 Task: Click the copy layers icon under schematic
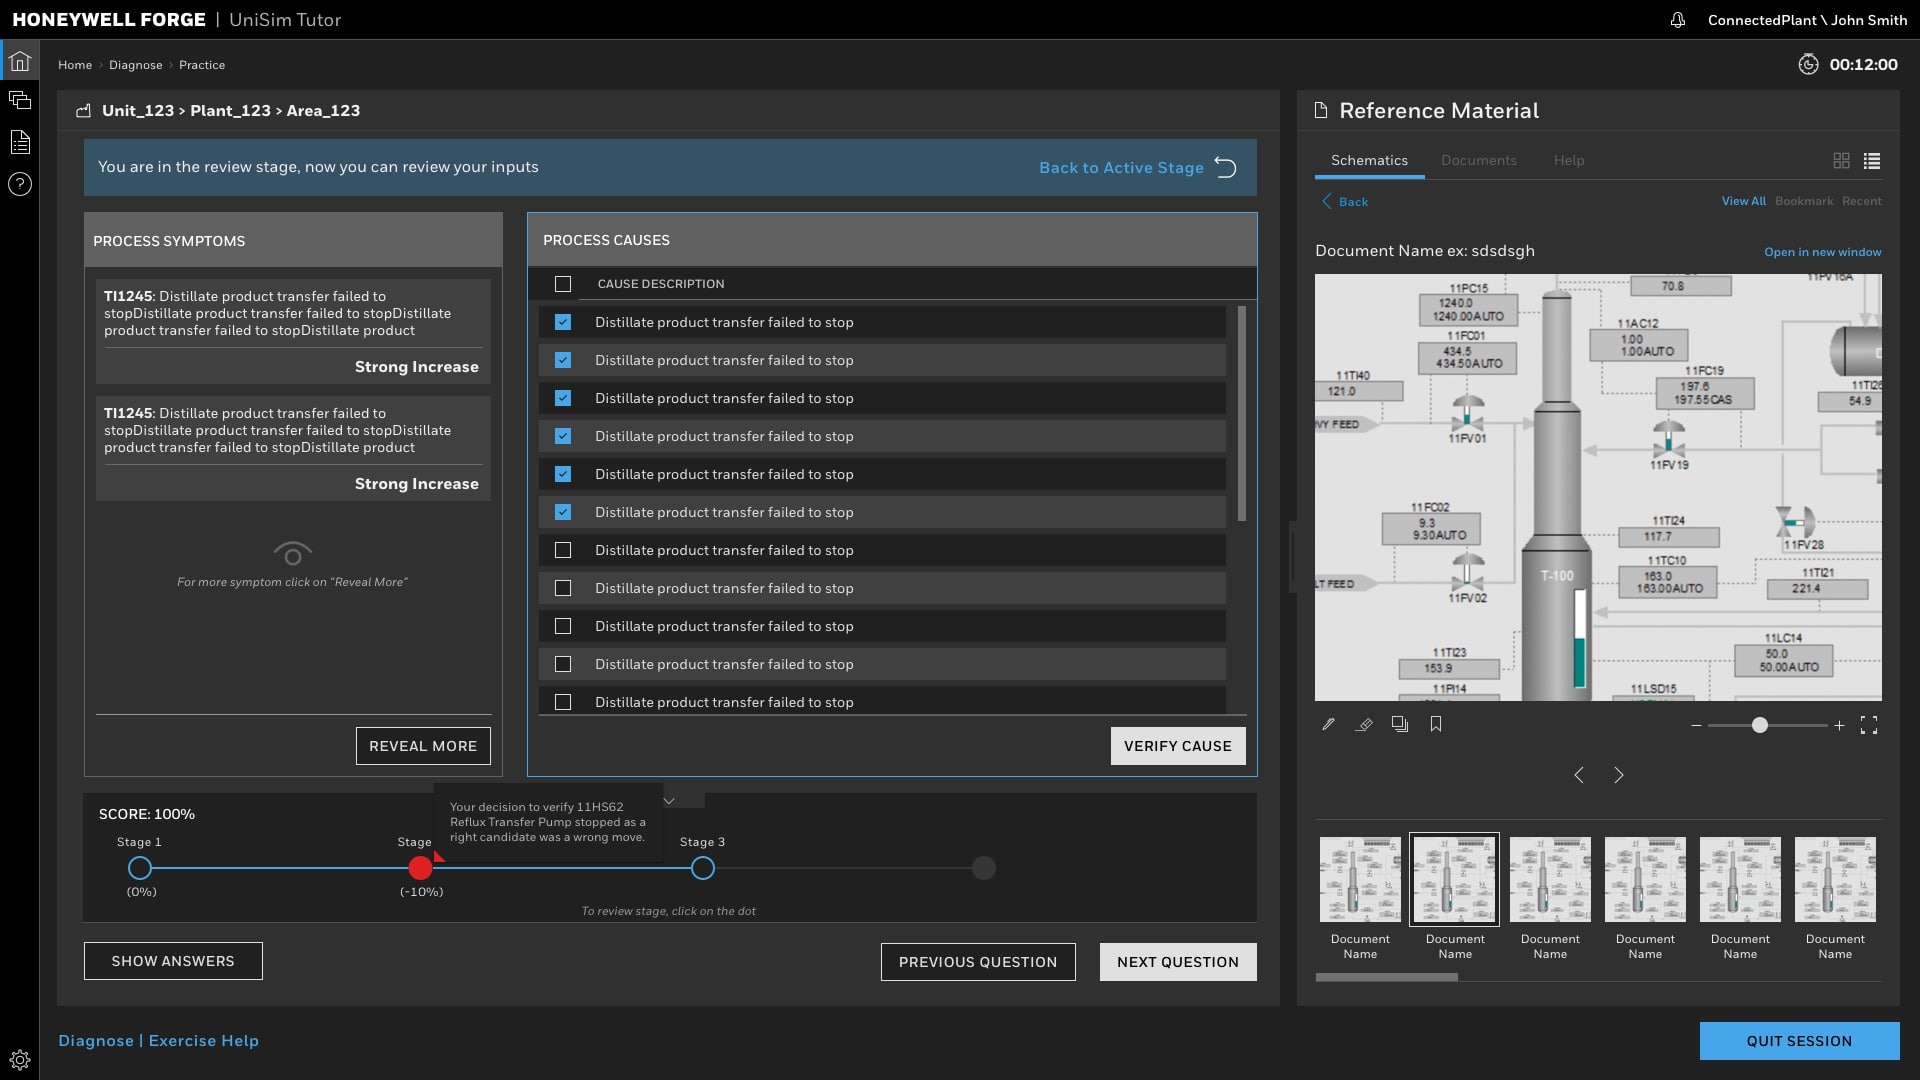click(1400, 724)
